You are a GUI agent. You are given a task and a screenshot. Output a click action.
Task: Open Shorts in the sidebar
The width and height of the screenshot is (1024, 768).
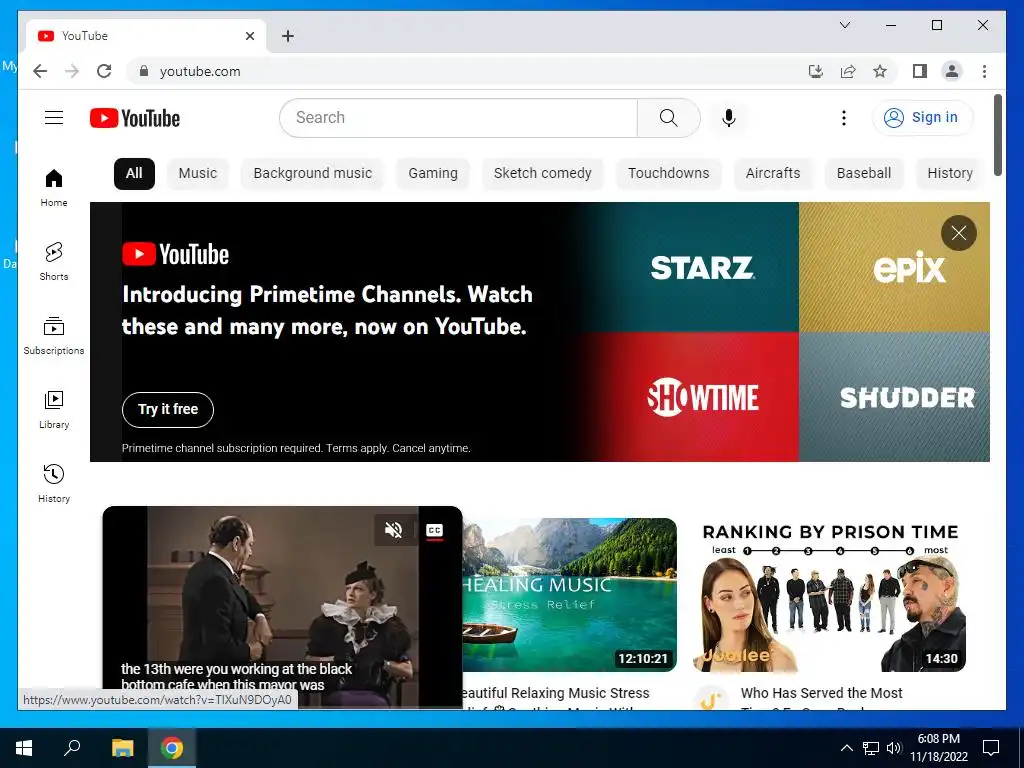coord(54,261)
